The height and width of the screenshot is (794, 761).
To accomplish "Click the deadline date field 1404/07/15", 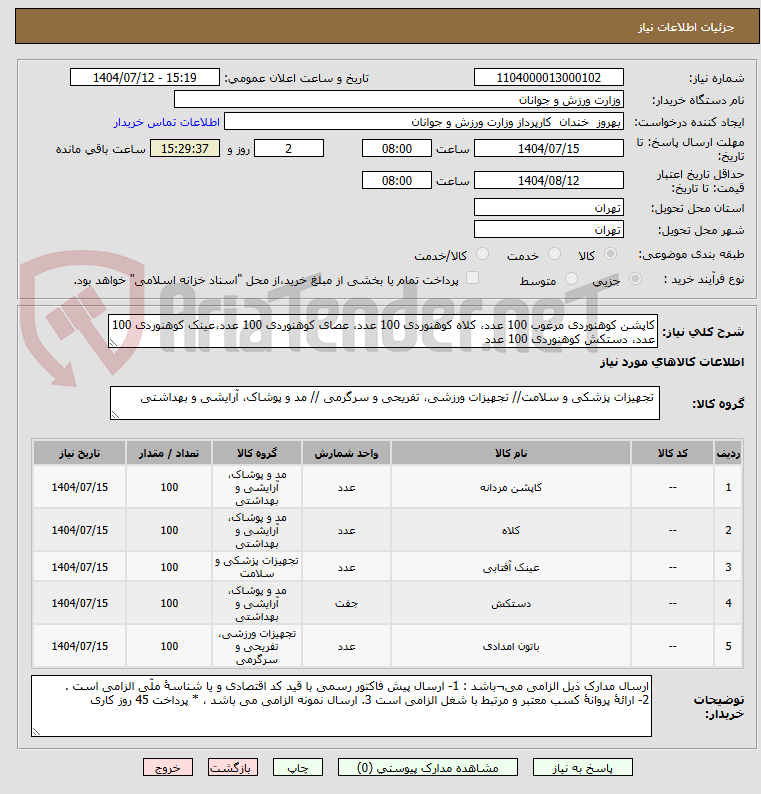I will tap(548, 148).
